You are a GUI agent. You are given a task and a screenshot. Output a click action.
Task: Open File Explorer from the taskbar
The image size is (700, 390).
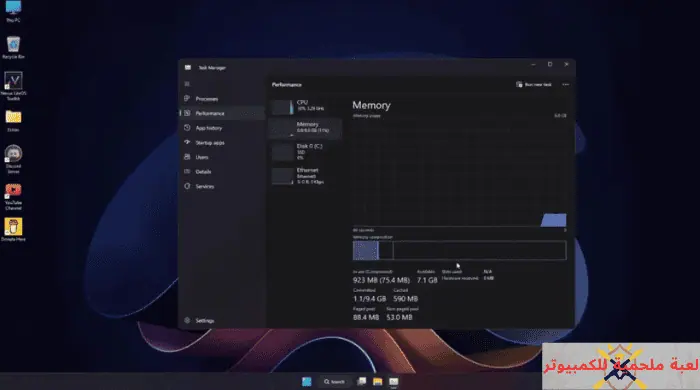tap(378, 382)
